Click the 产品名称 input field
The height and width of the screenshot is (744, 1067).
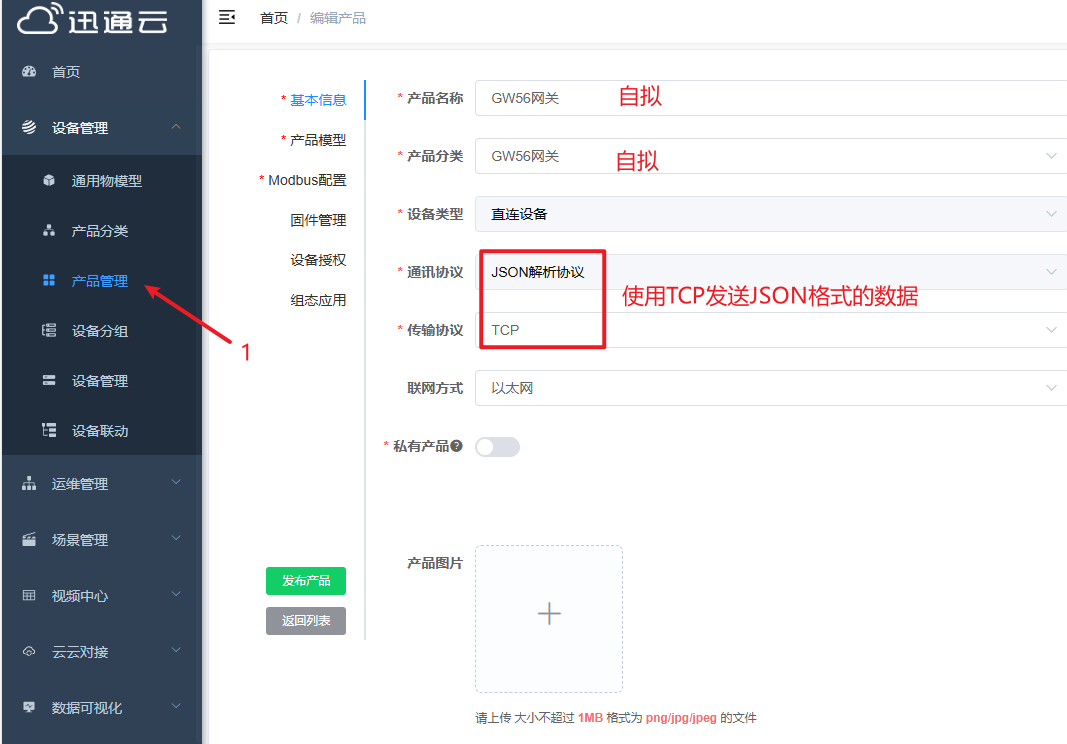pyautogui.click(x=770, y=98)
